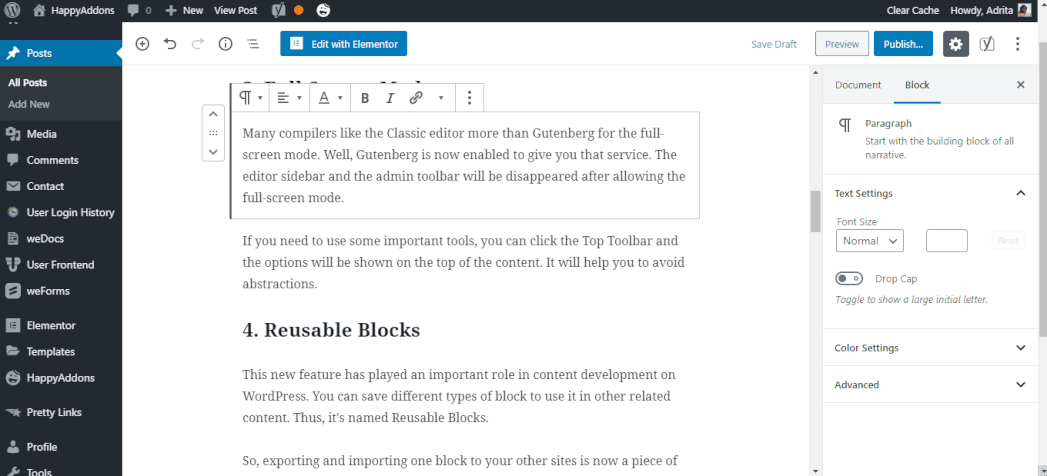Close the settings sidebar
The image size is (1047, 476).
(1020, 85)
